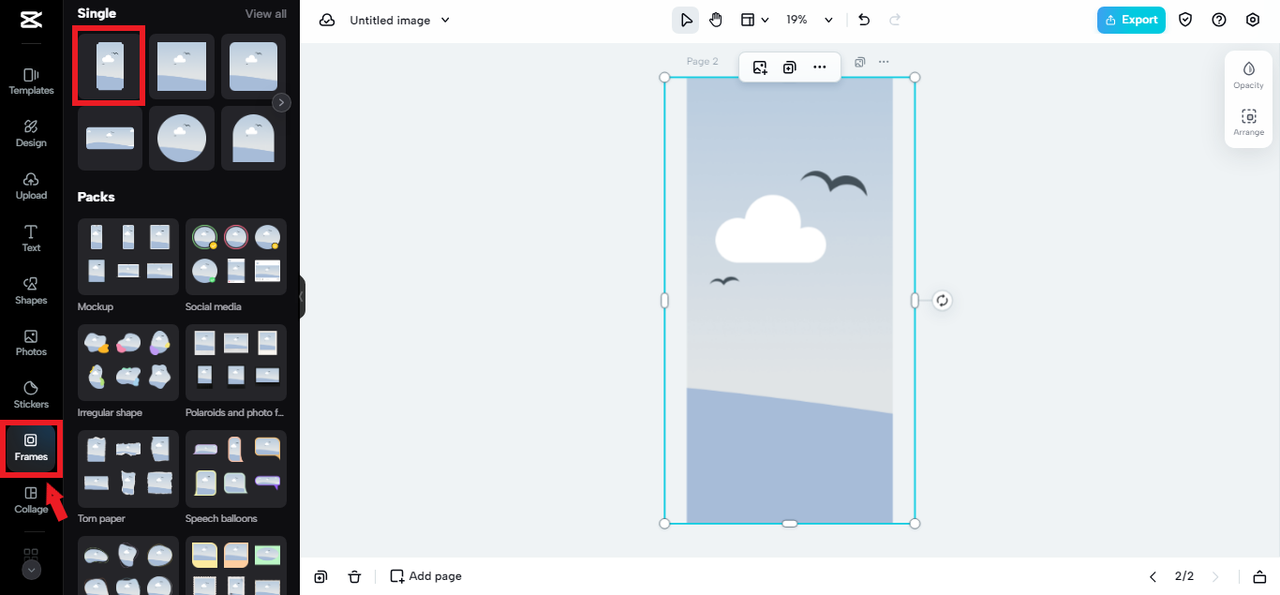The height and width of the screenshot is (595, 1280).
Task: Open the help question mark icon
Action: pos(1219,20)
